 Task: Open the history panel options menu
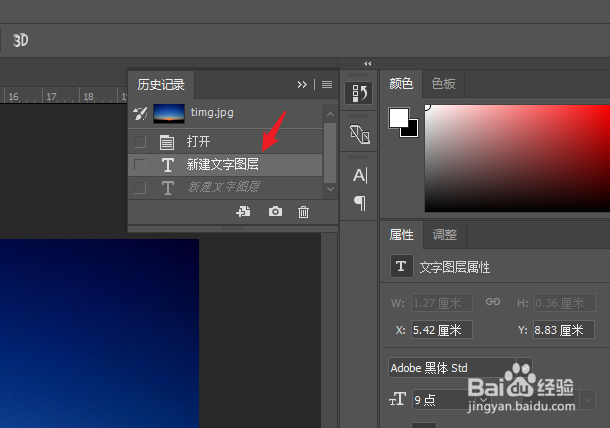[327, 84]
